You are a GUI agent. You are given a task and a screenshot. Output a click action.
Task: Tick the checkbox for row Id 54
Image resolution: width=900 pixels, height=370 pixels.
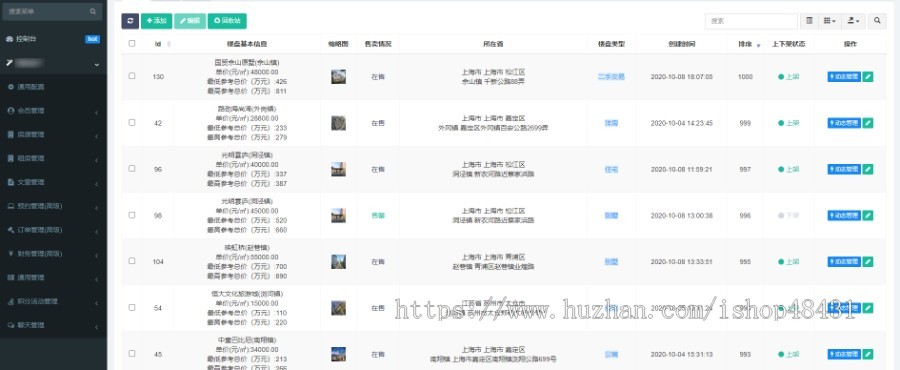coord(132,307)
